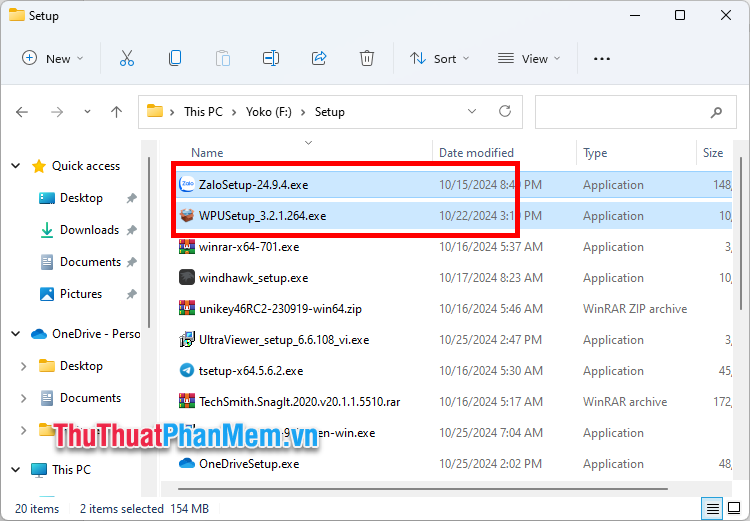Viewport: 750px width, 521px height.
Task: Collapse the This PC tree node
Action: tap(16, 470)
